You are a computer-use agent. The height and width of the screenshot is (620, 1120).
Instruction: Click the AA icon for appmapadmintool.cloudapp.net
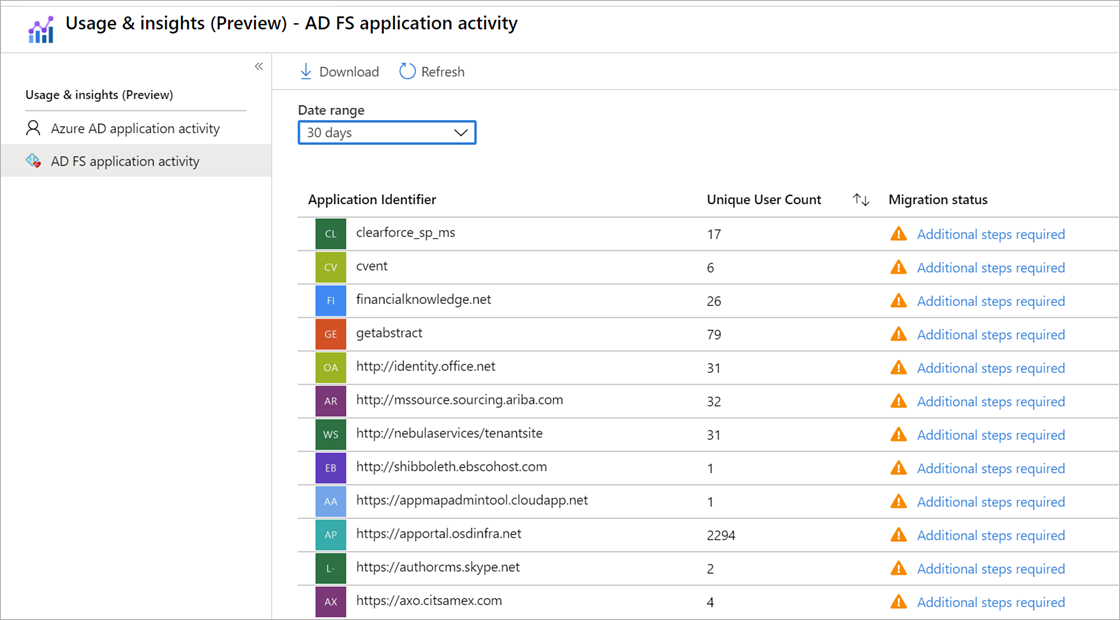coord(331,501)
